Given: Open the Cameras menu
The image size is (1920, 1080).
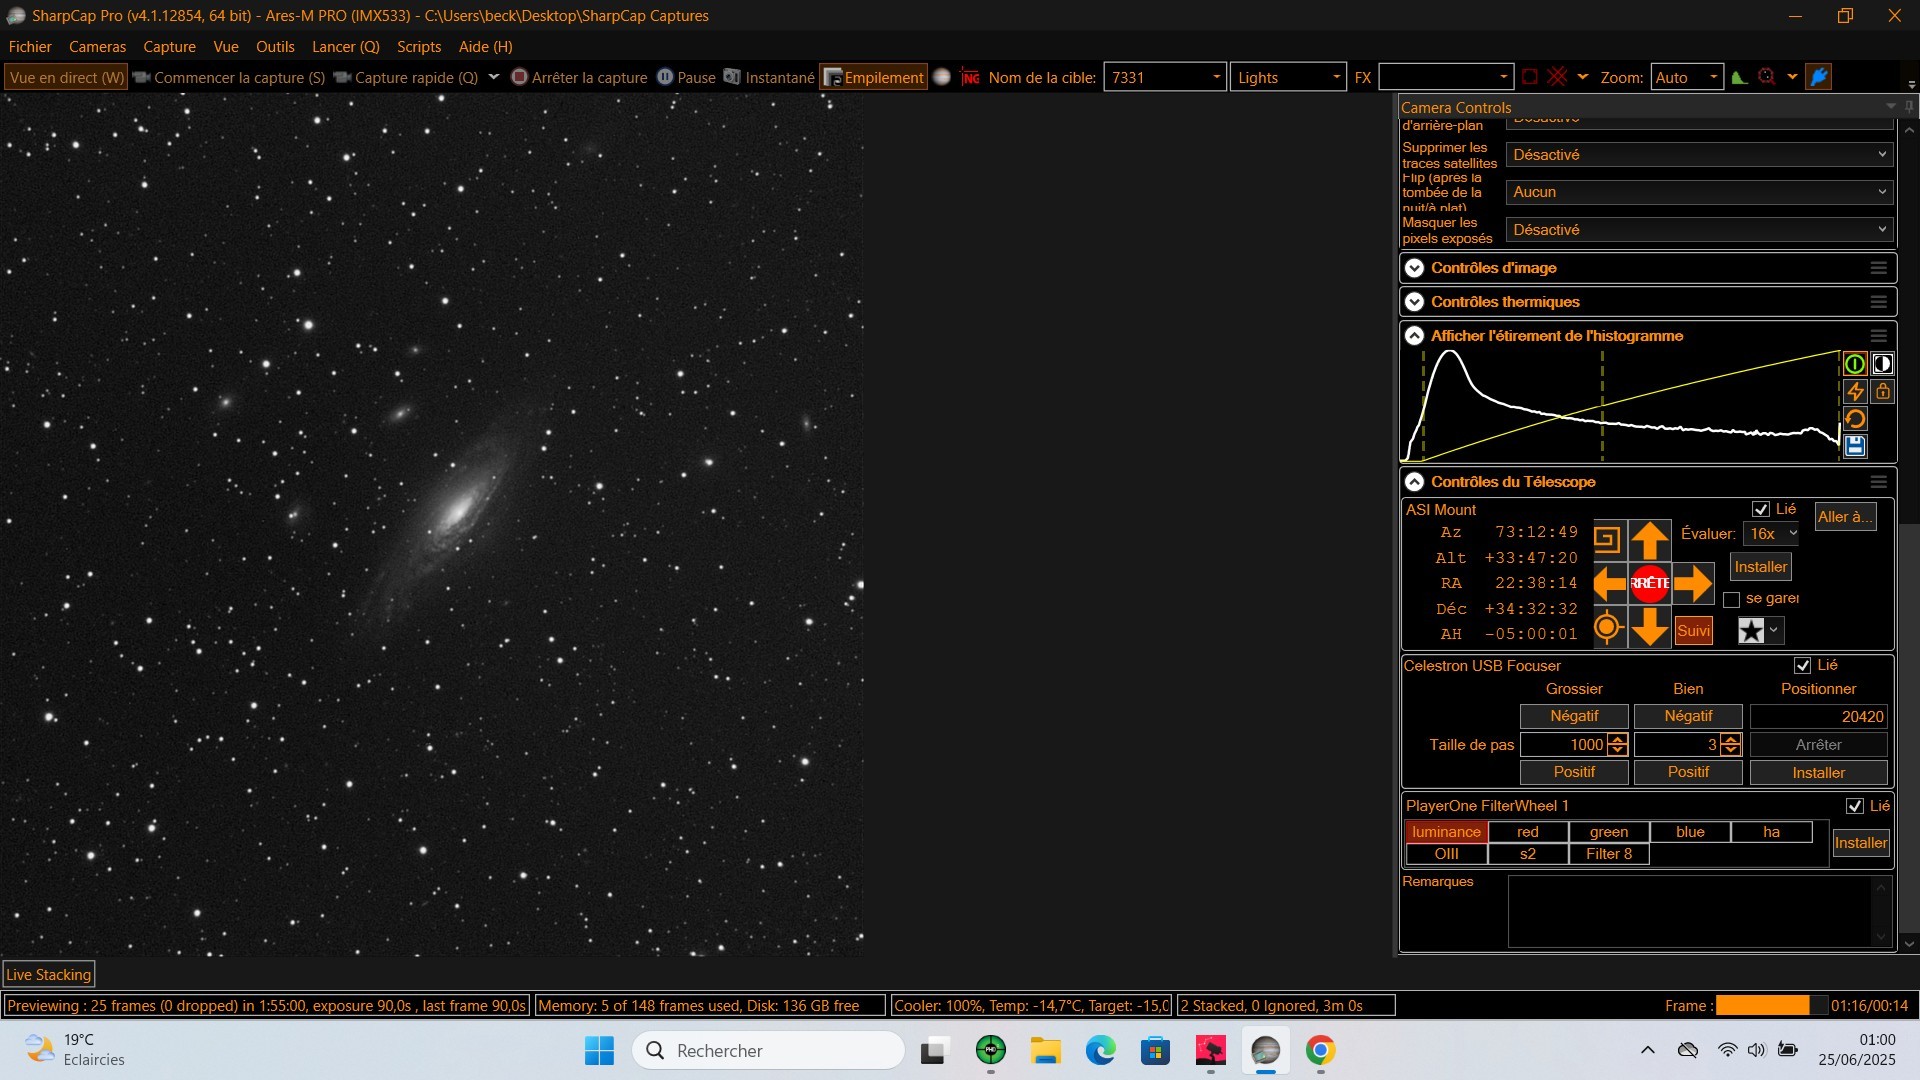Looking at the screenshot, I should tap(97, 47).
